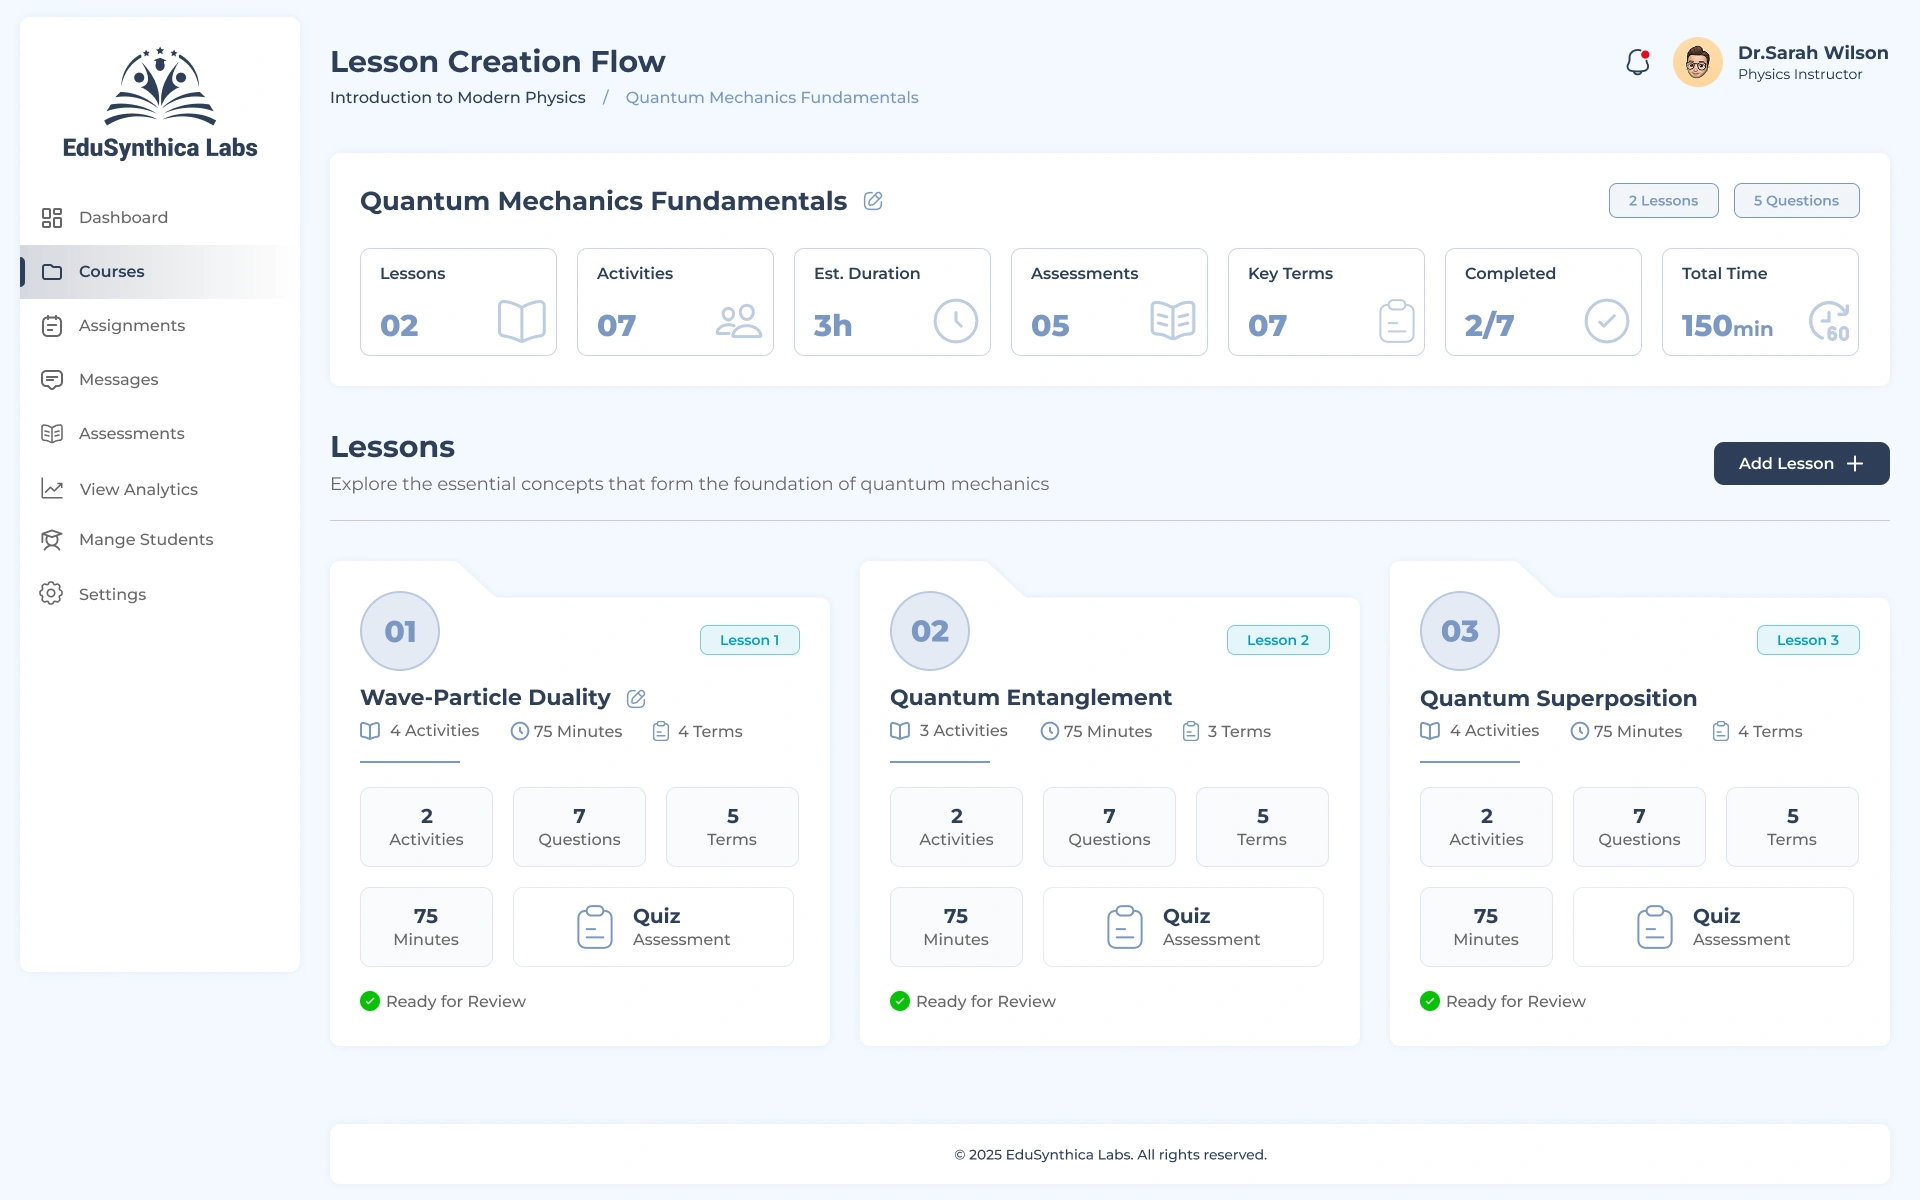The height and width of the screenshot is (1200, 1920).
Task: Click the 5 Questions badge button
Action: click(1796, 201)
